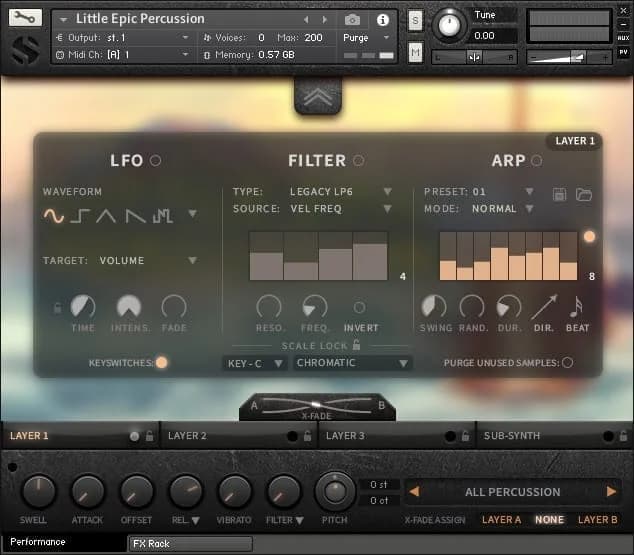Viewport: 634px width, 555px height.
Task: Open the wrench instrument edit icon
Action: pyautogui.click(x=25, y=17)
